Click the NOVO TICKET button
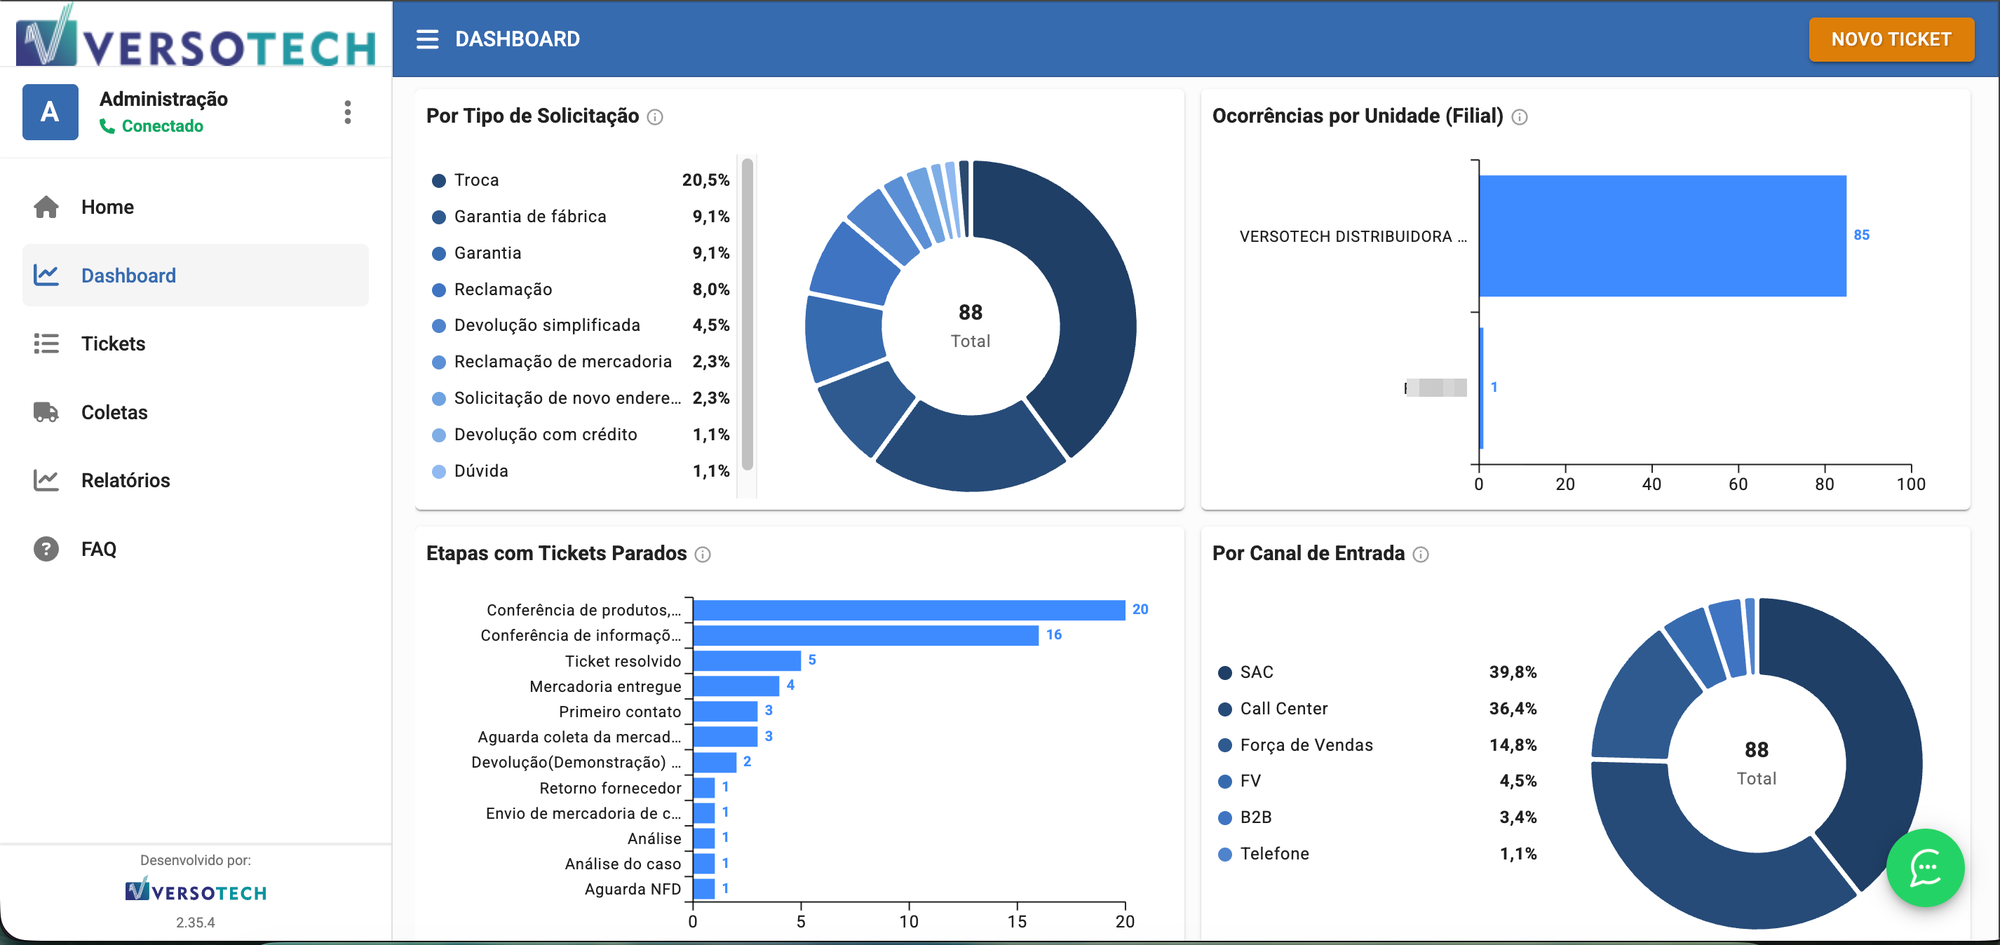Screen dimensions: 2000x945 (1891, 39)
